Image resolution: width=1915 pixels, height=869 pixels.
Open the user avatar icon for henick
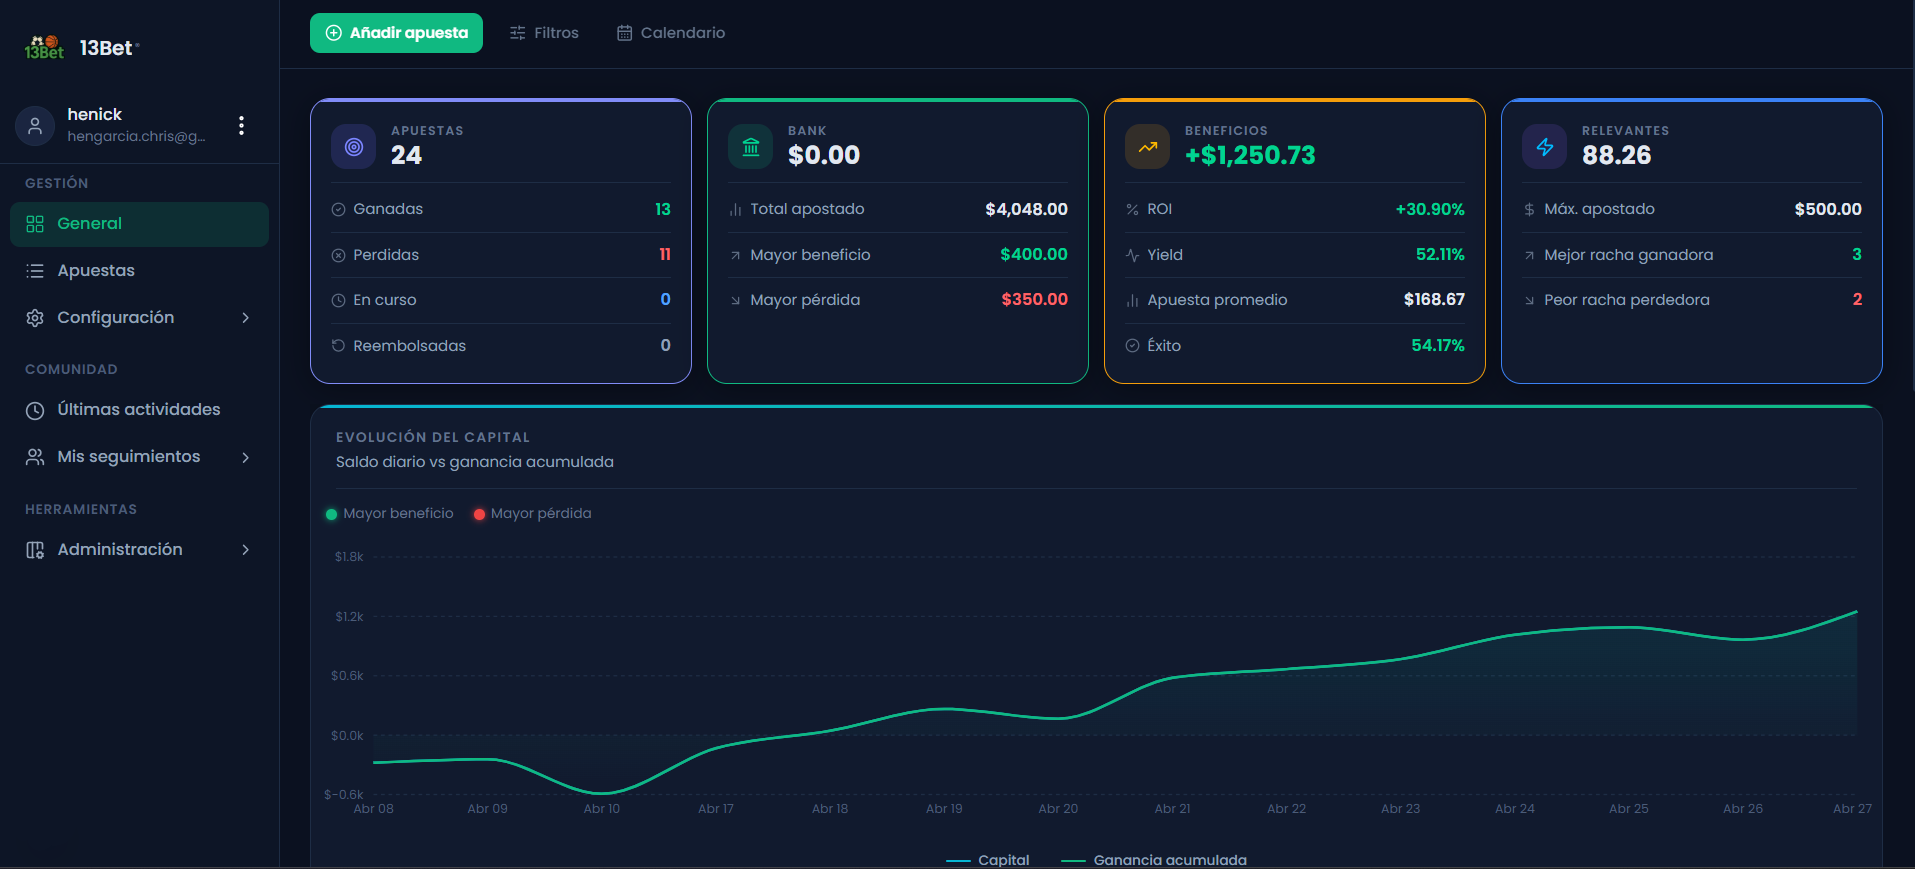35,125
